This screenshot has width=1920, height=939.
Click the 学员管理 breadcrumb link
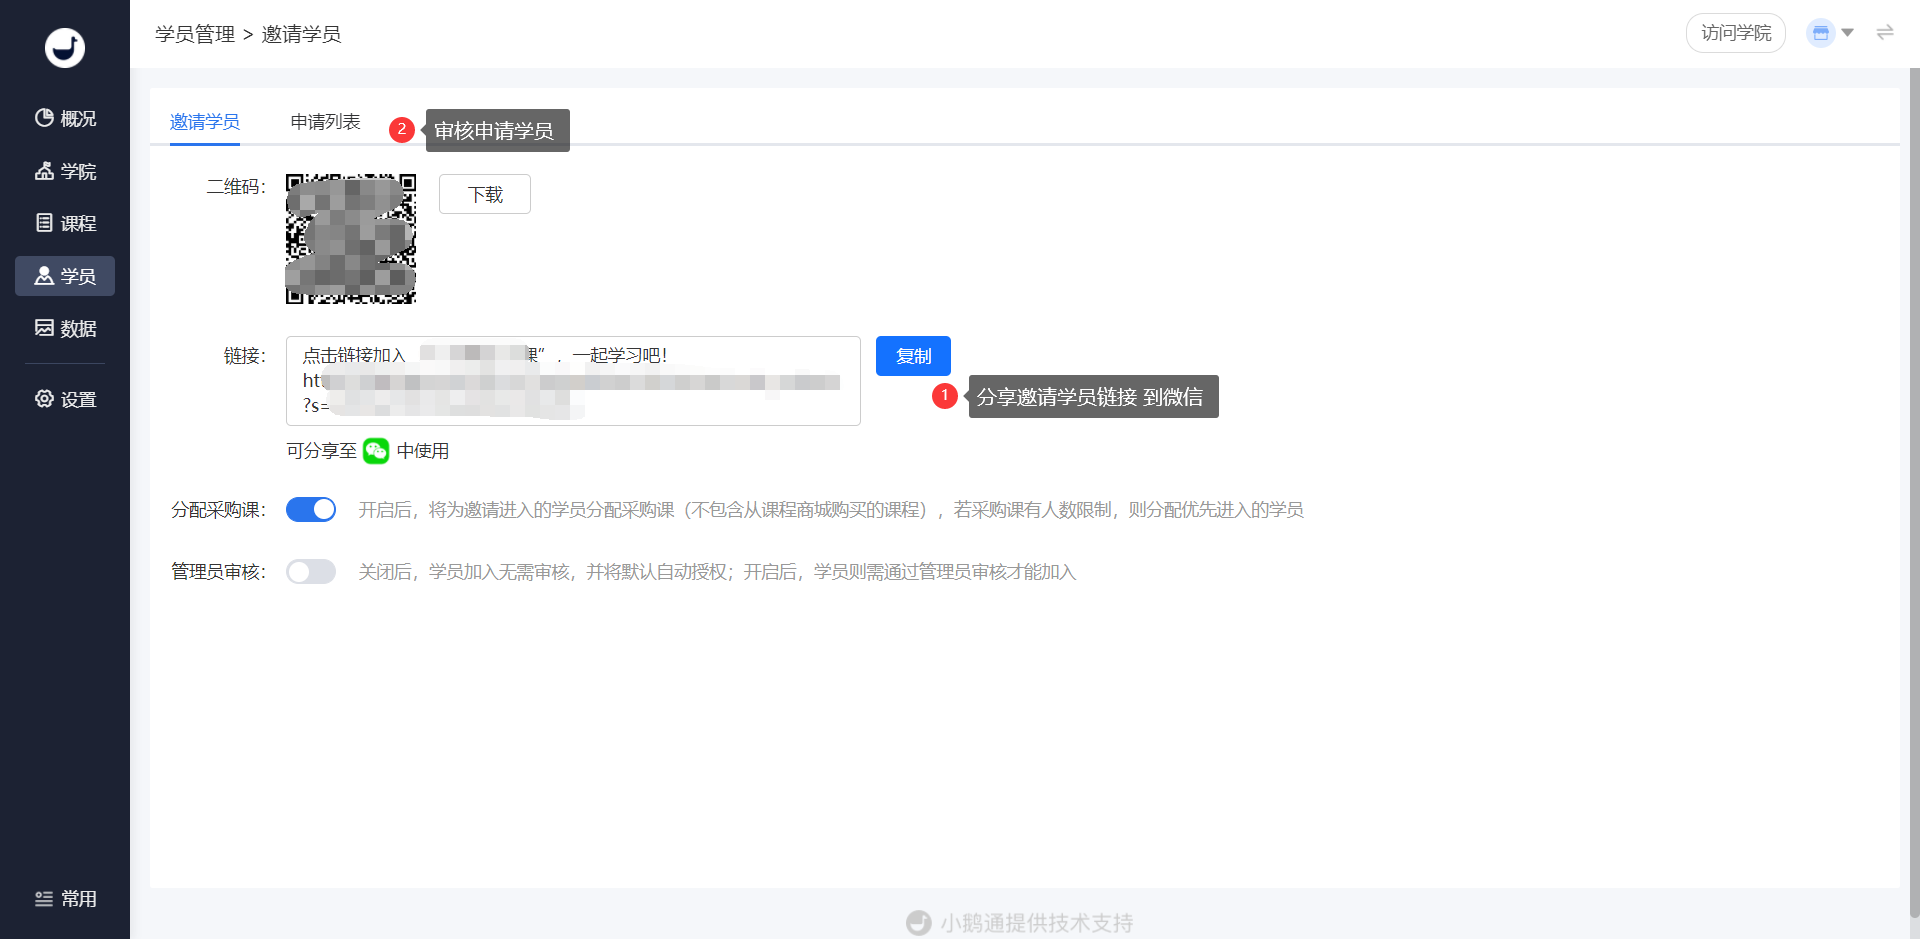(x=195, y=34)
